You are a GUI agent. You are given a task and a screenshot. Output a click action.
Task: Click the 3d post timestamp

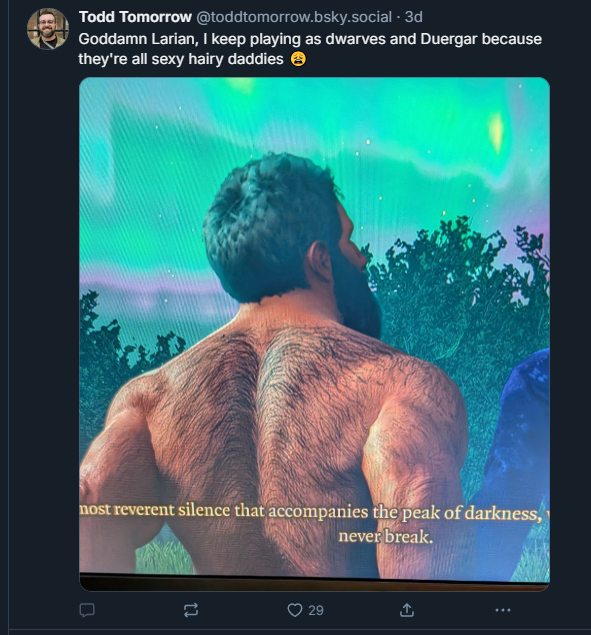414,17
